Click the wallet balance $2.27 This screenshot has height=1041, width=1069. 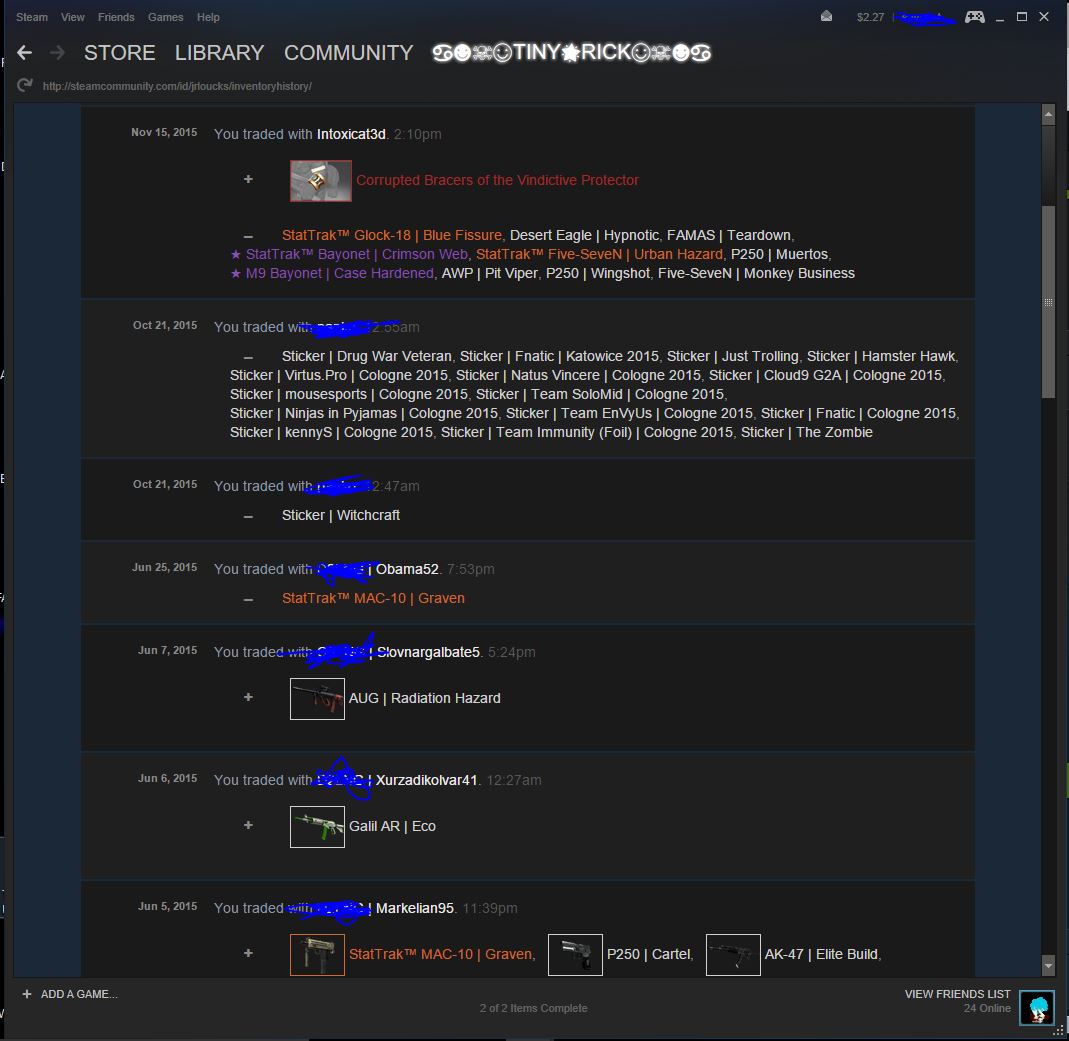pos(870,17)
